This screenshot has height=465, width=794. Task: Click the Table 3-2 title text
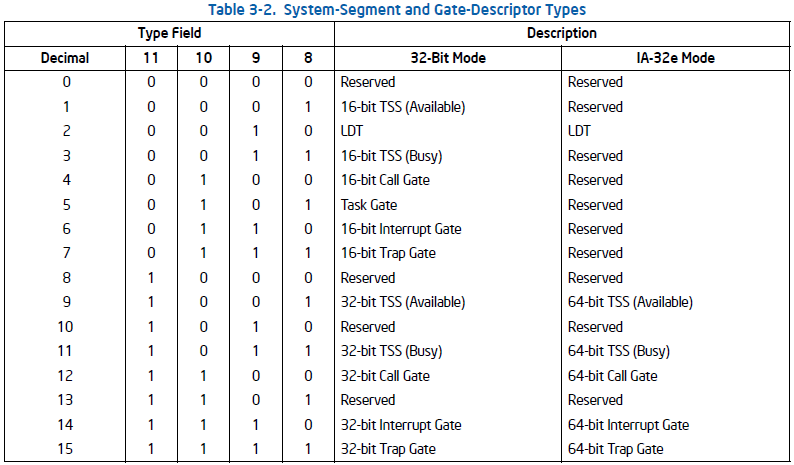[x=397, y=10]
